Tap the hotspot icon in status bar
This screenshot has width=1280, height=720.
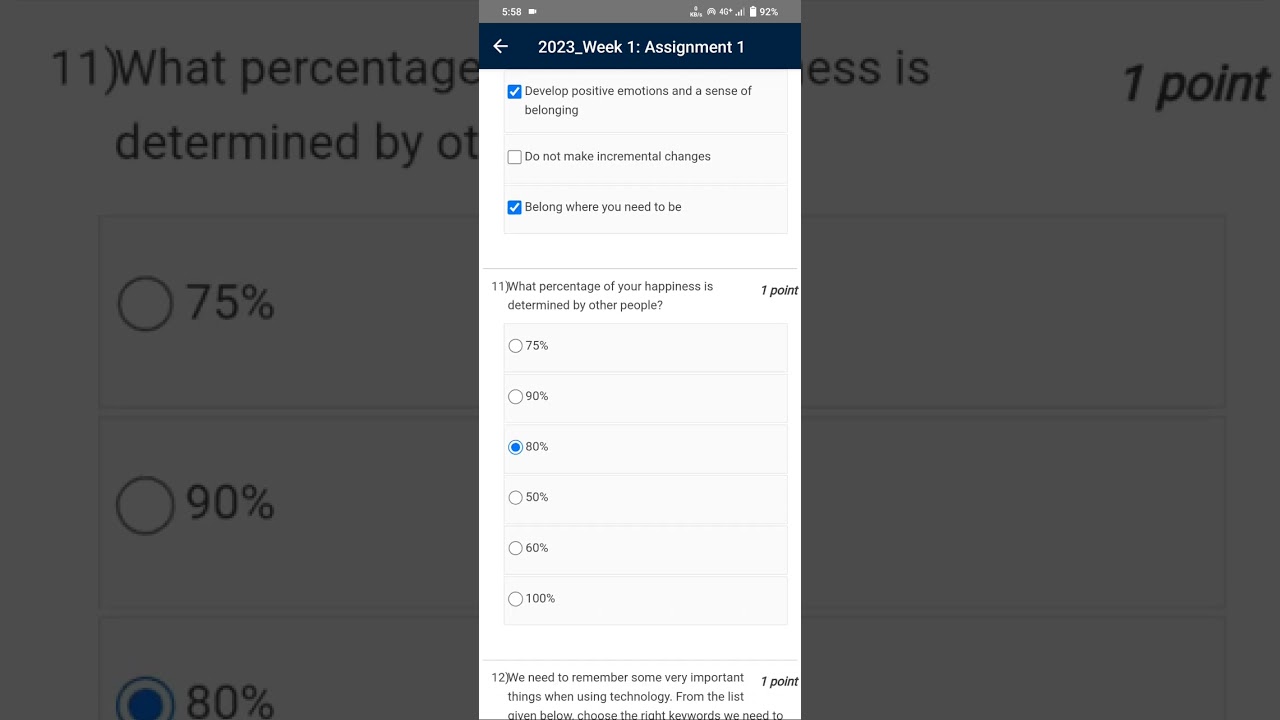click(x=711, y=12)
